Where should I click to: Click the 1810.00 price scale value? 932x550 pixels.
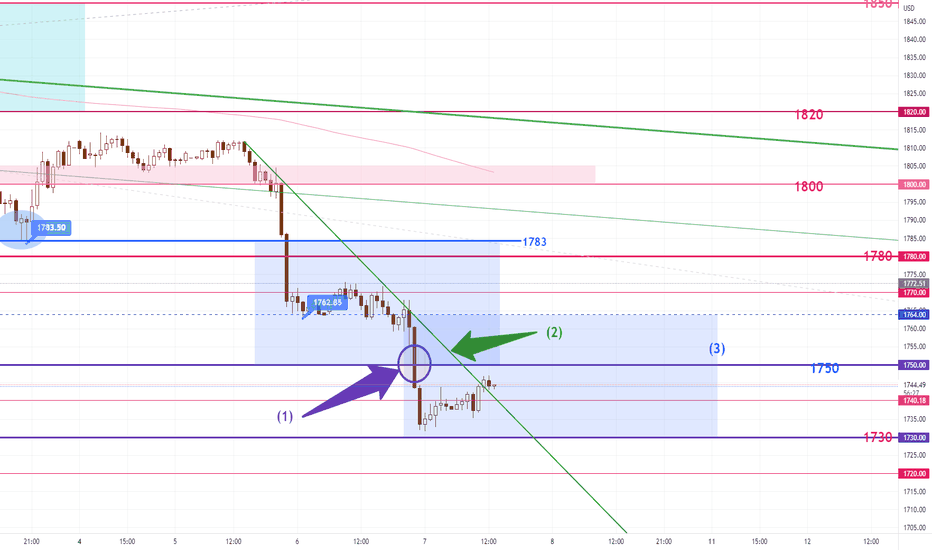click(x=915, y=148)
